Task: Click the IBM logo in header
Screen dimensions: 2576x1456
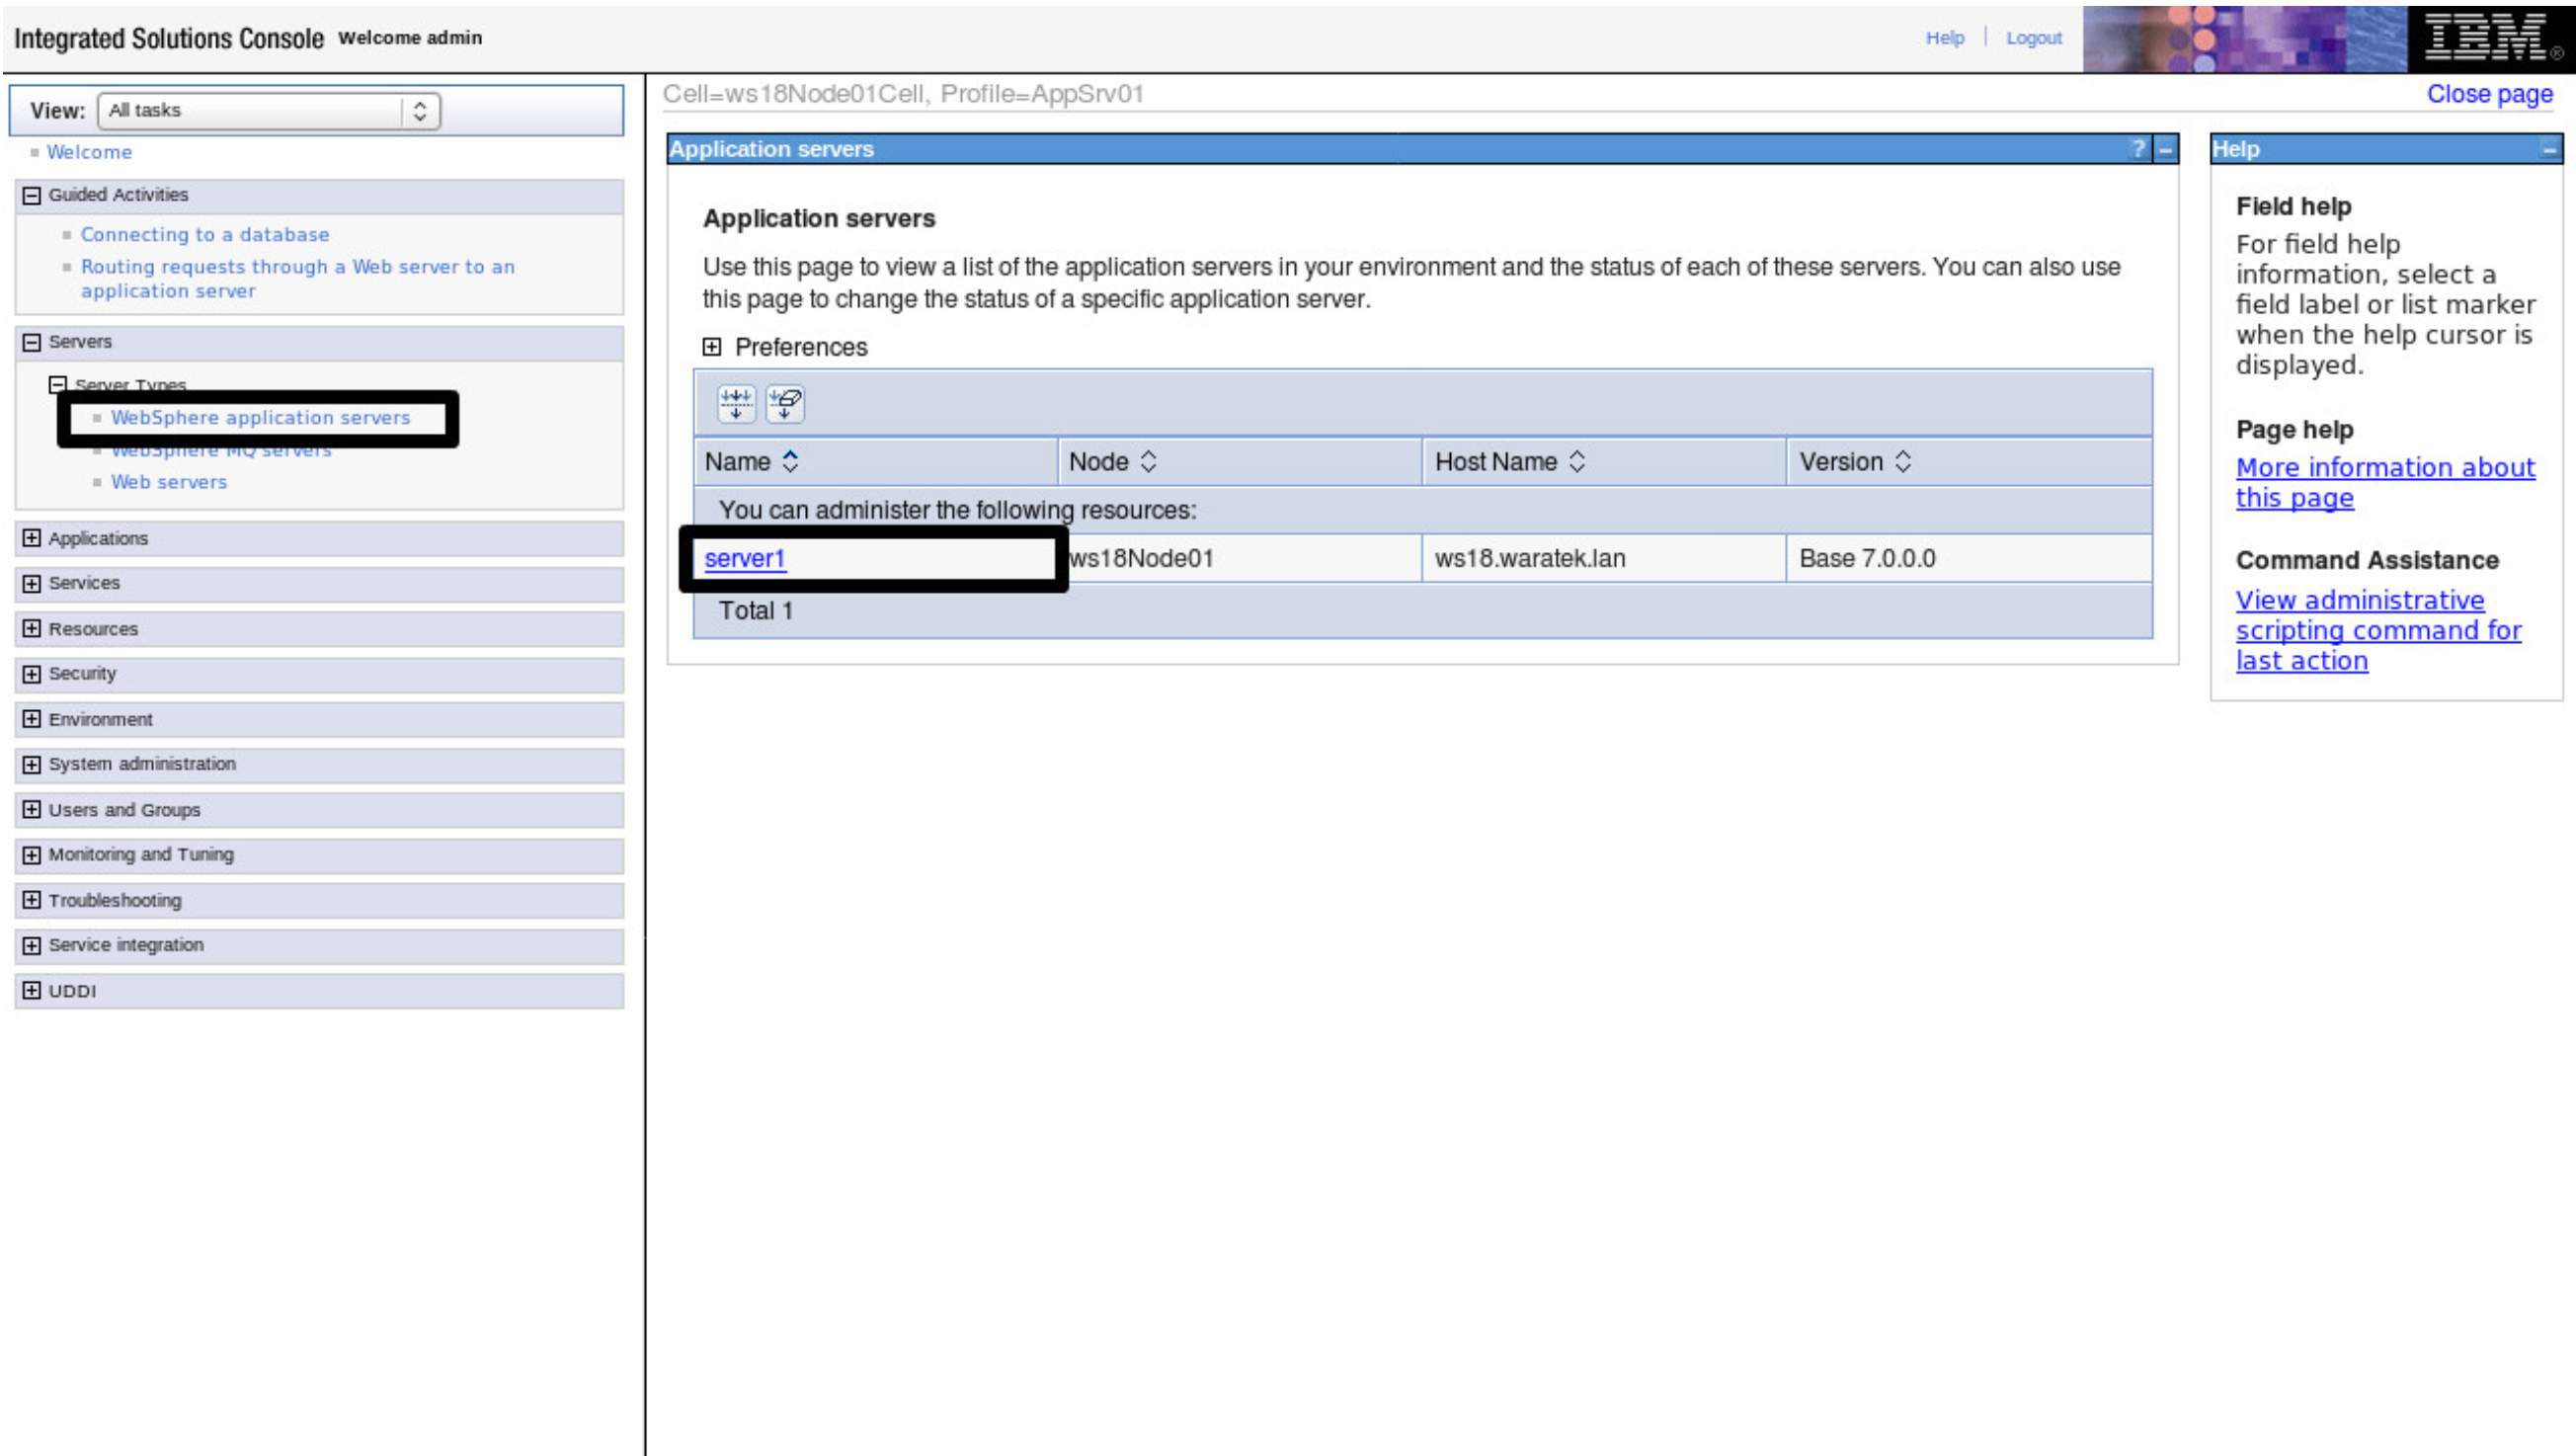Action: click(2490, 38)
